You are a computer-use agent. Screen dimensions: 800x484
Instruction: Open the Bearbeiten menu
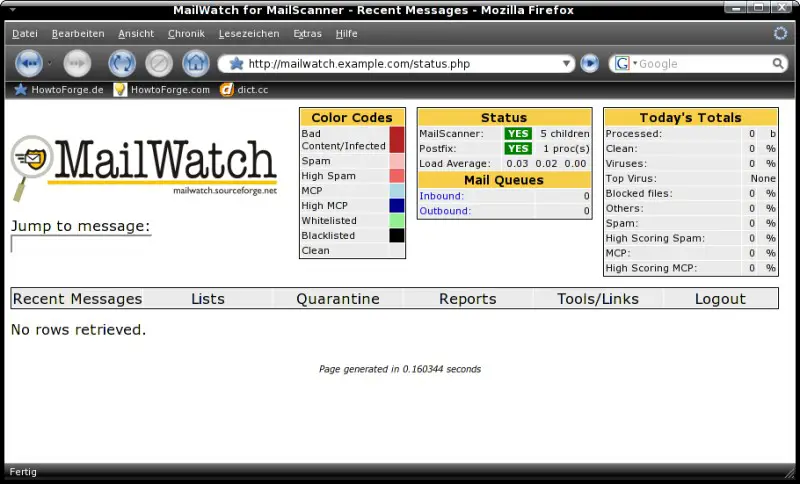click(78, 34)
